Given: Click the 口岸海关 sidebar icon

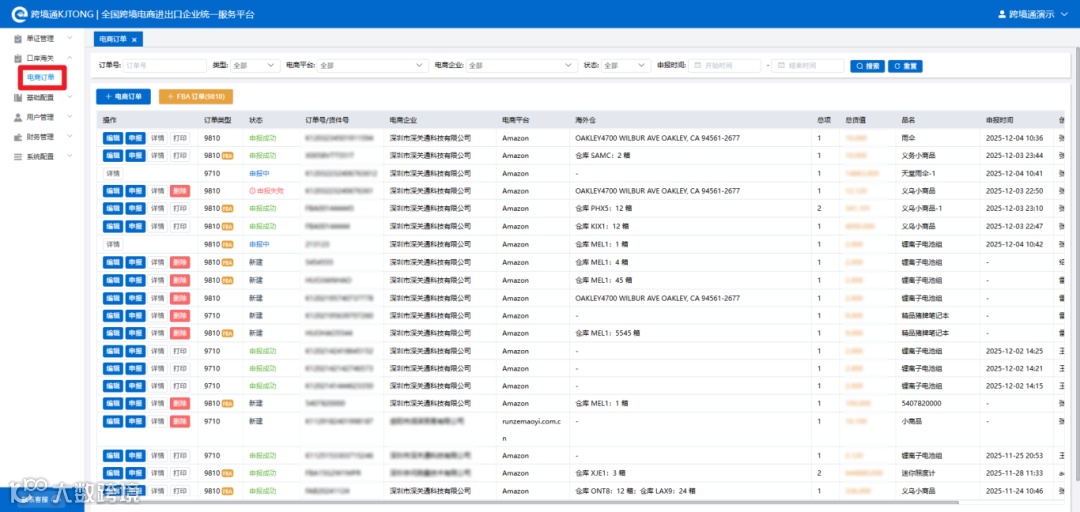Looking at the screenshot, I should click(x=19, y=59).
